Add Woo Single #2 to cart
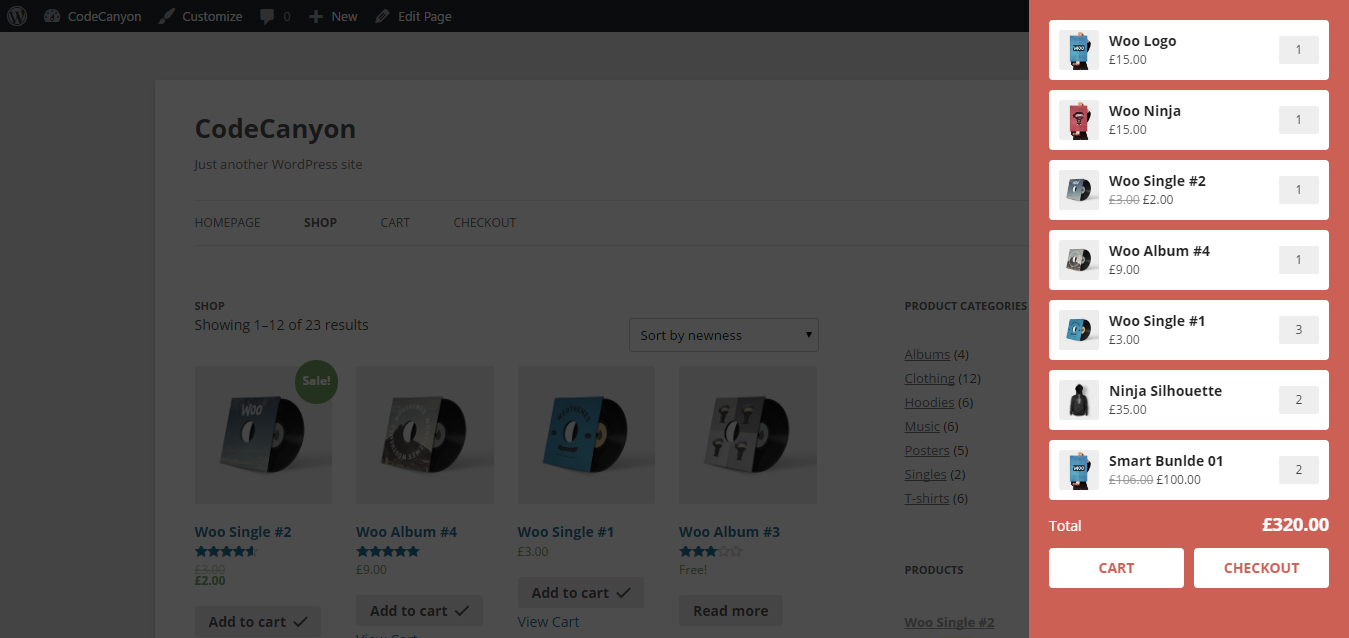 point(258,622)
